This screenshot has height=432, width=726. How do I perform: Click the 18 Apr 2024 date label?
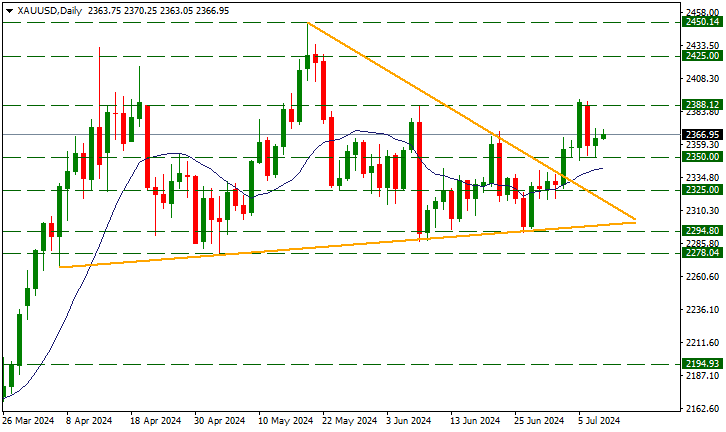(x=156, y=421)
